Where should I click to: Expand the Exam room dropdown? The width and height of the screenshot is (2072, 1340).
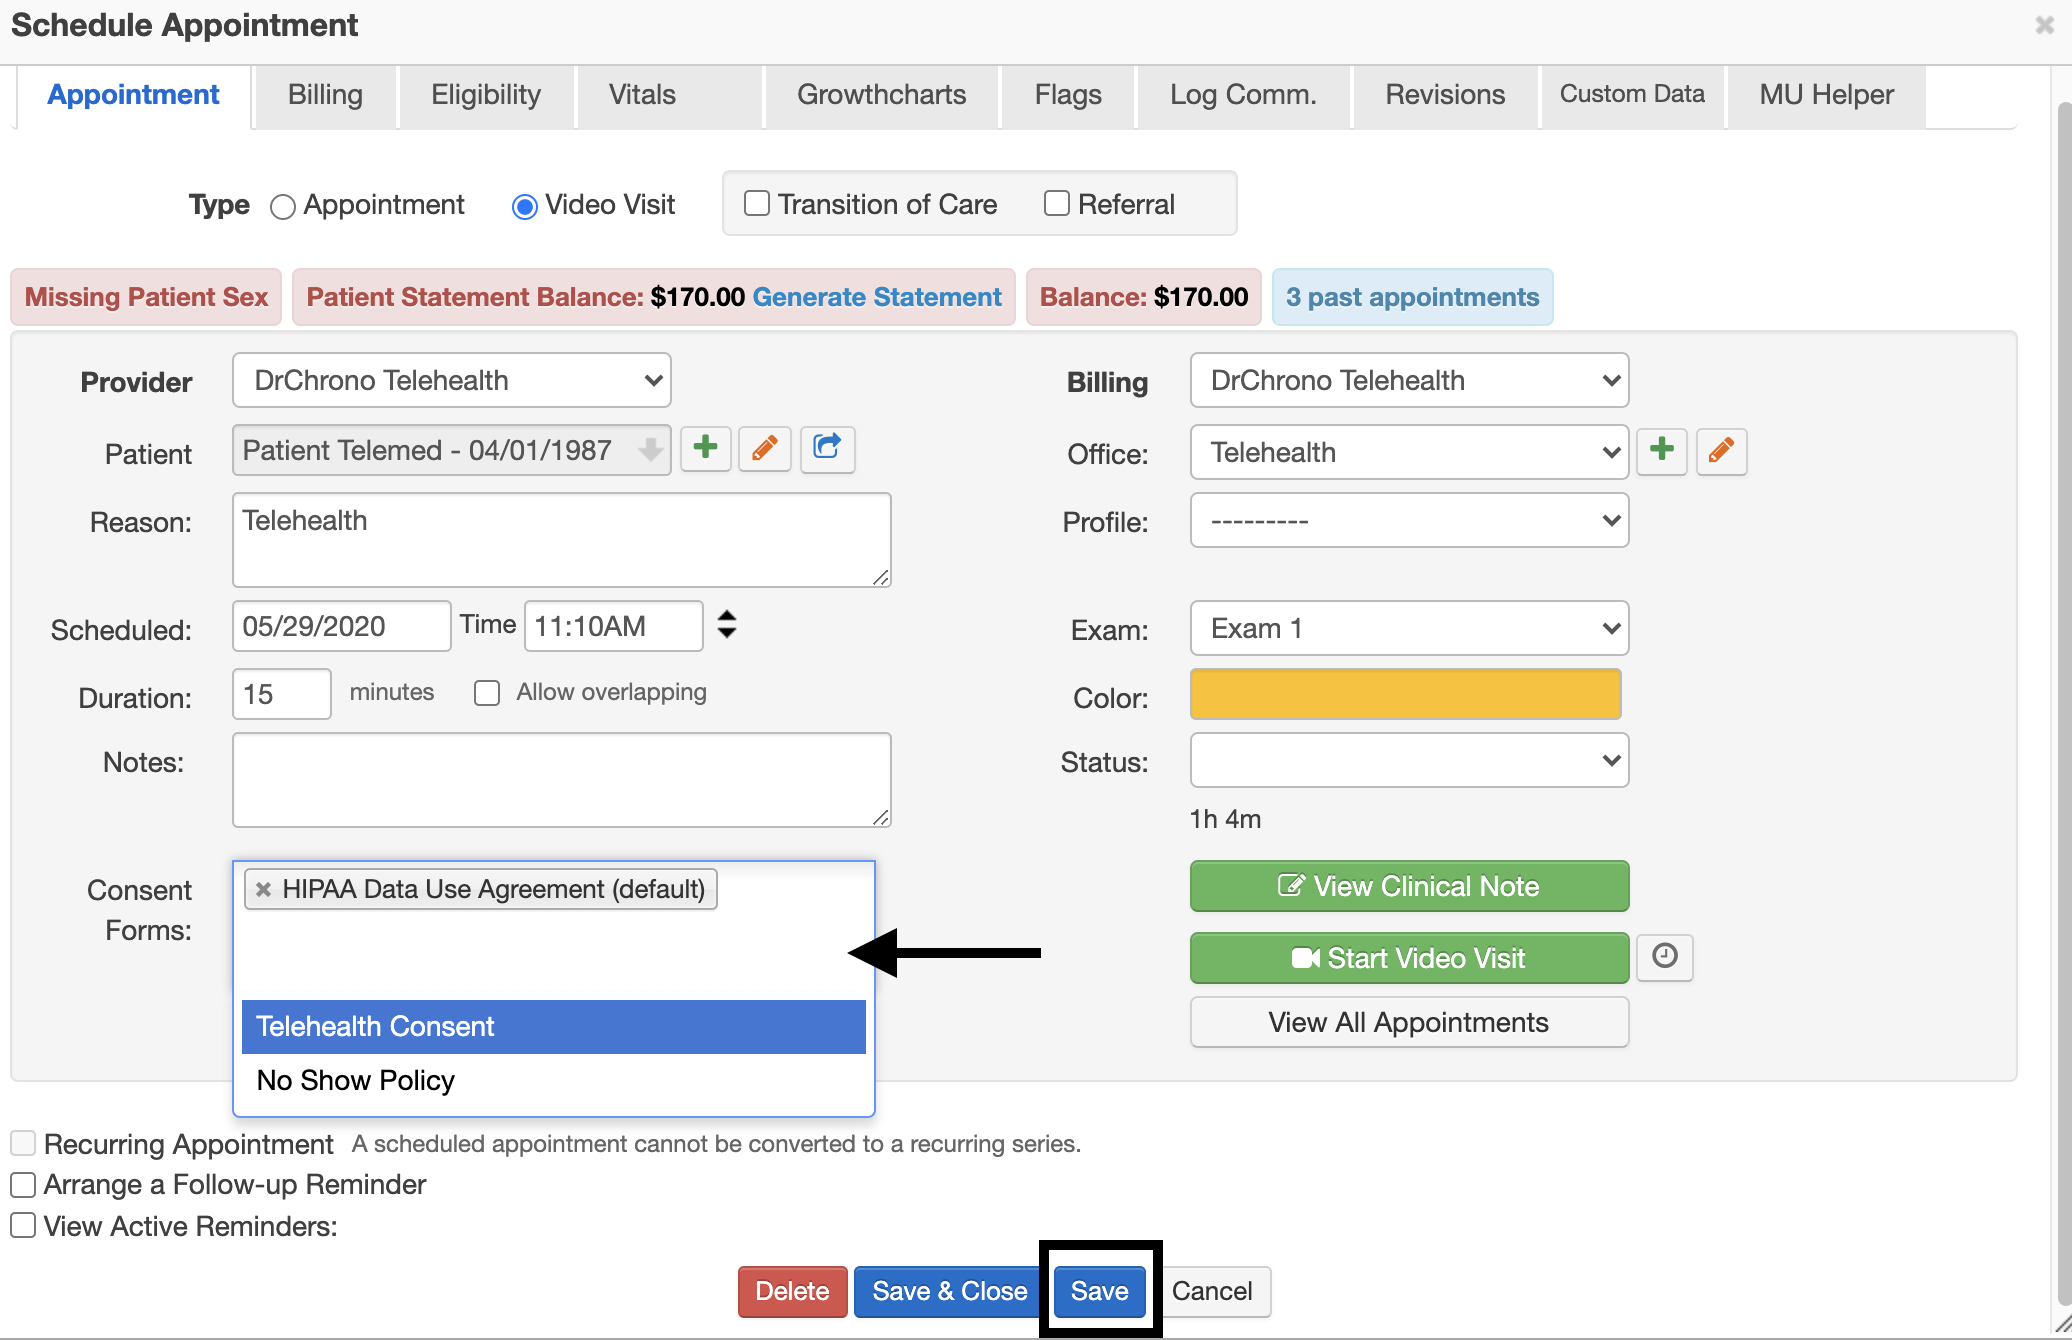click(1409, 628)
